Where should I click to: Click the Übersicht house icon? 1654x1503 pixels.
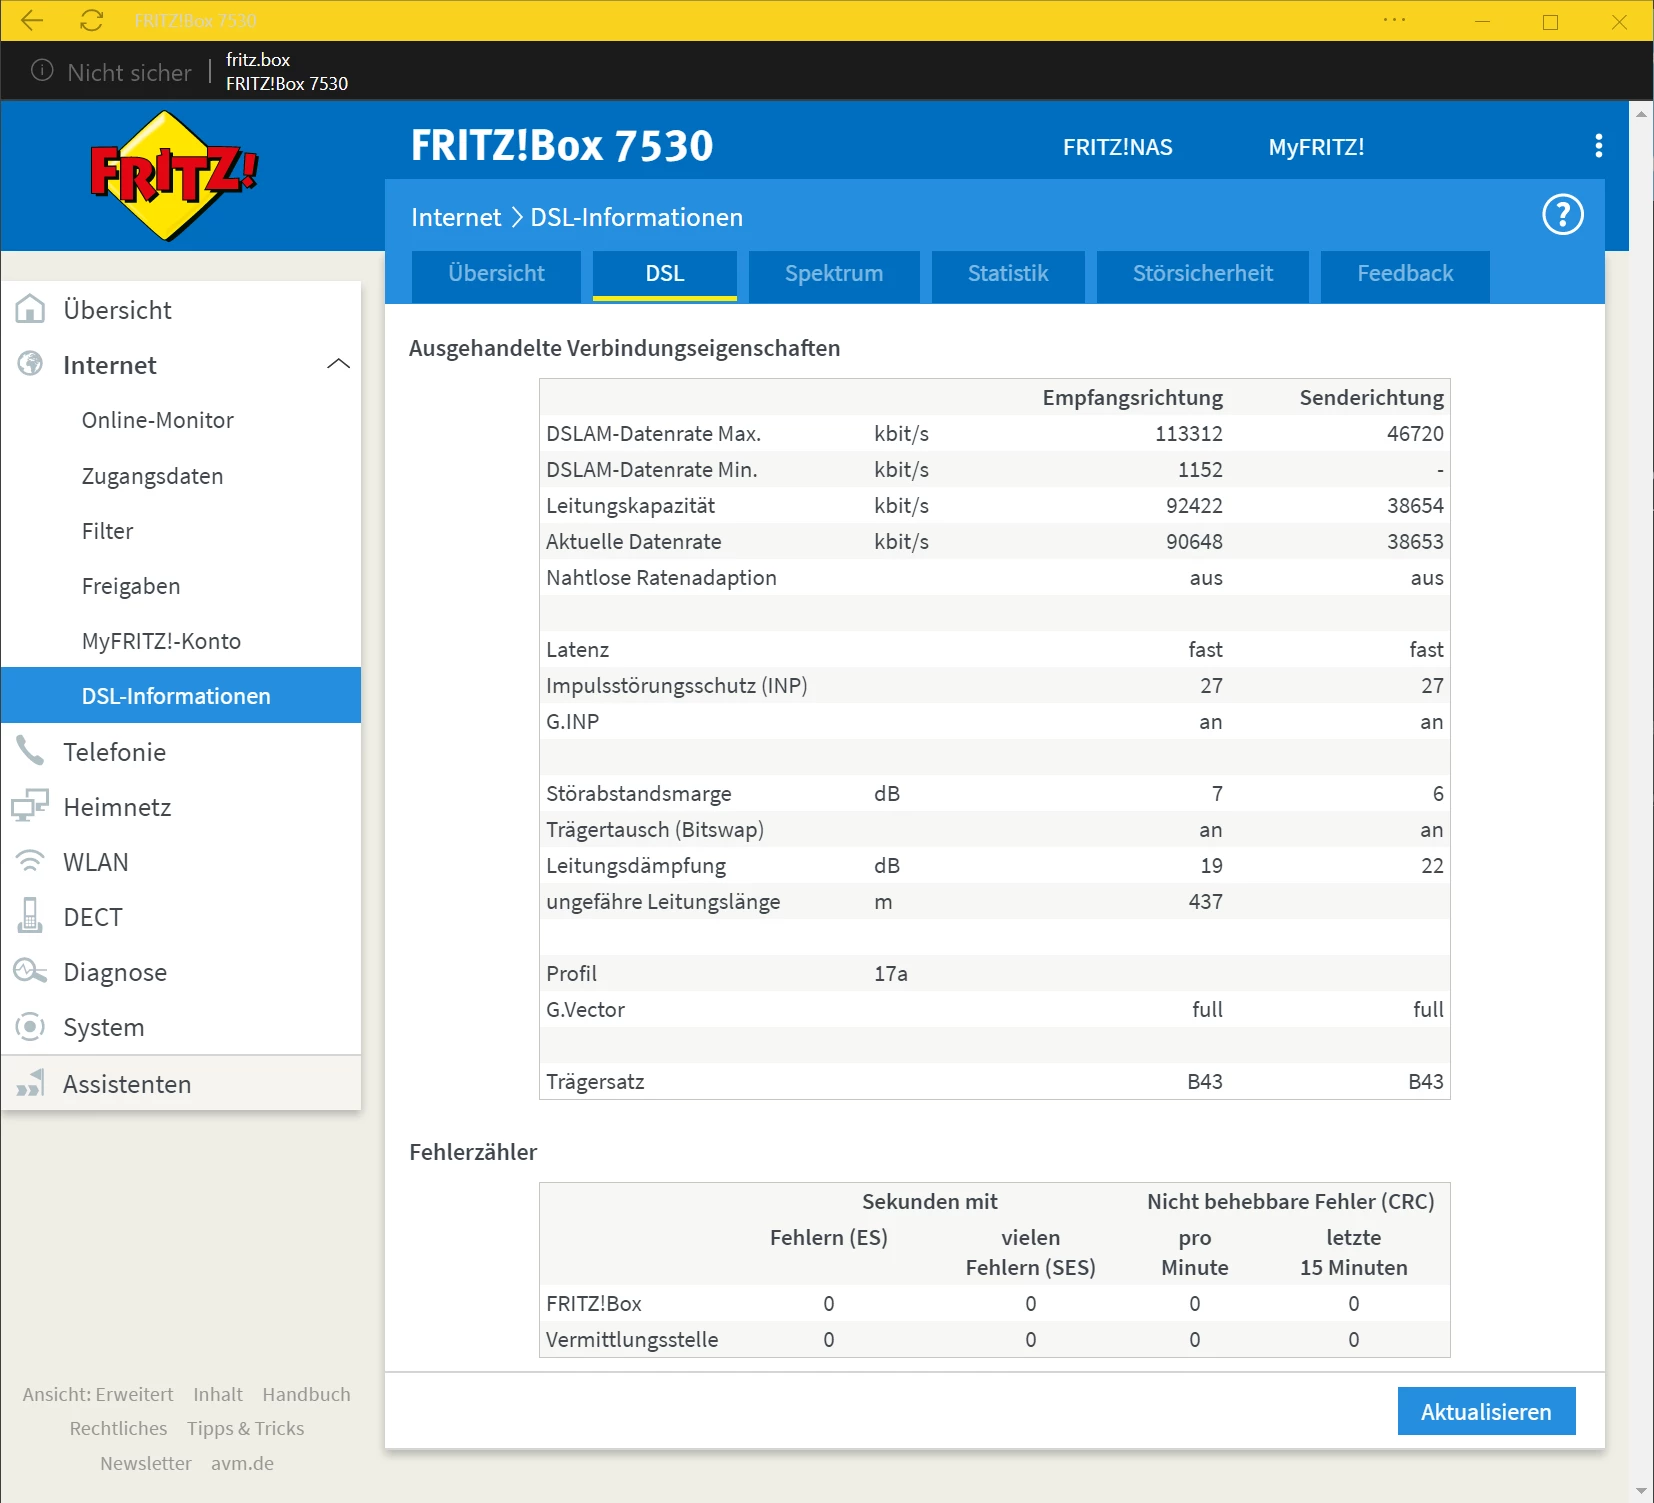[30, 309]
